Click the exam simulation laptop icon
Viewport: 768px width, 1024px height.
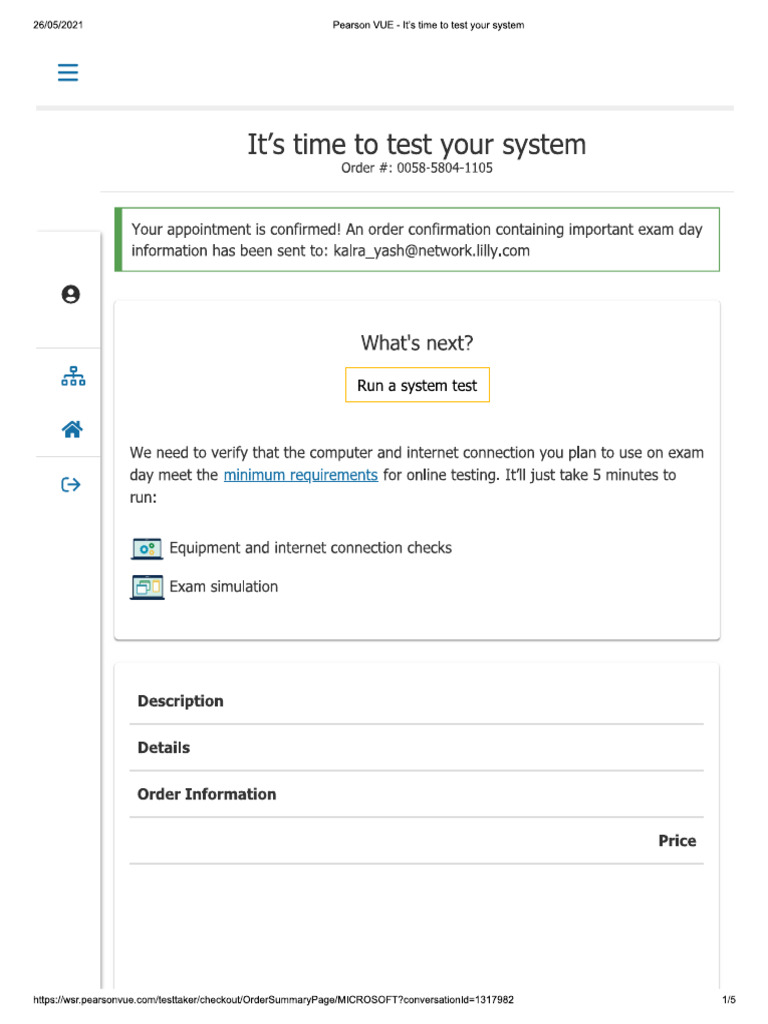tap(147, 587)
